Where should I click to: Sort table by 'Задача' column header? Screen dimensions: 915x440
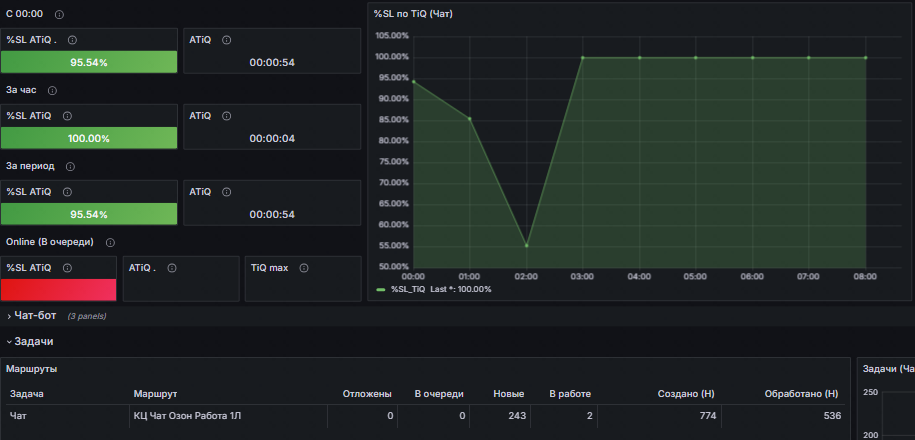click(27, 394)
